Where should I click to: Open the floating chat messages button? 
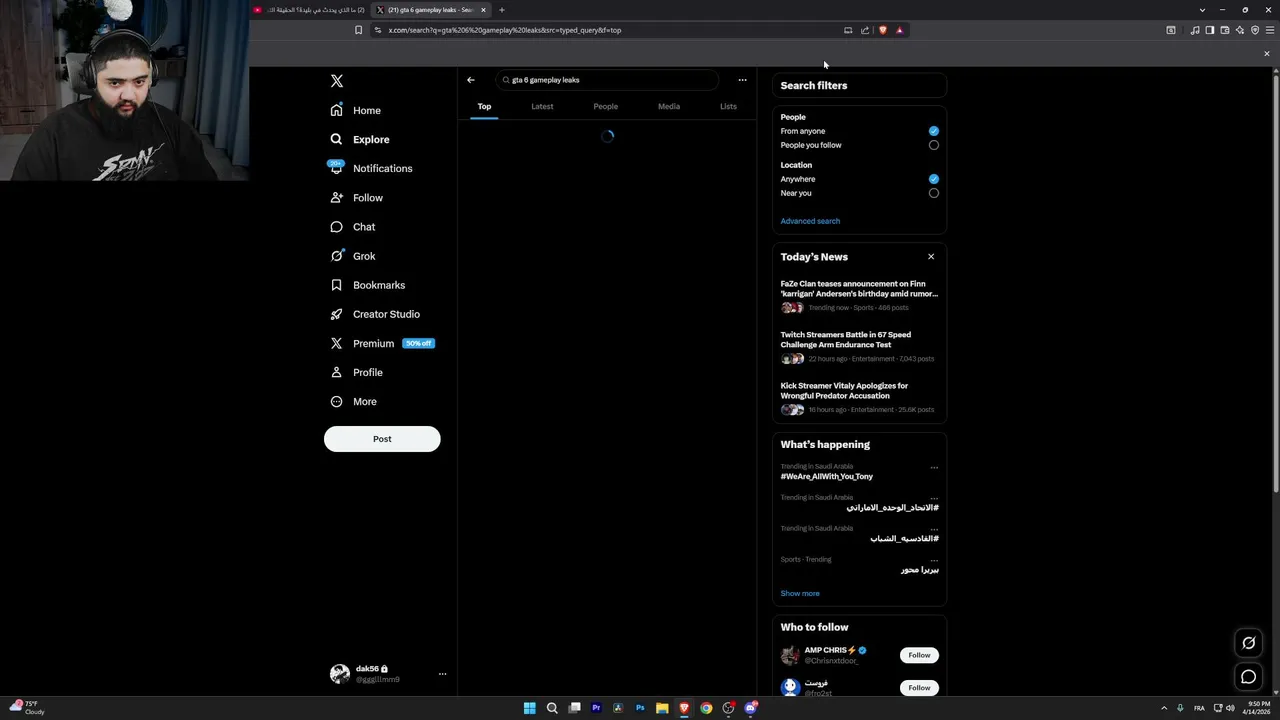(x=1248, y=677)
